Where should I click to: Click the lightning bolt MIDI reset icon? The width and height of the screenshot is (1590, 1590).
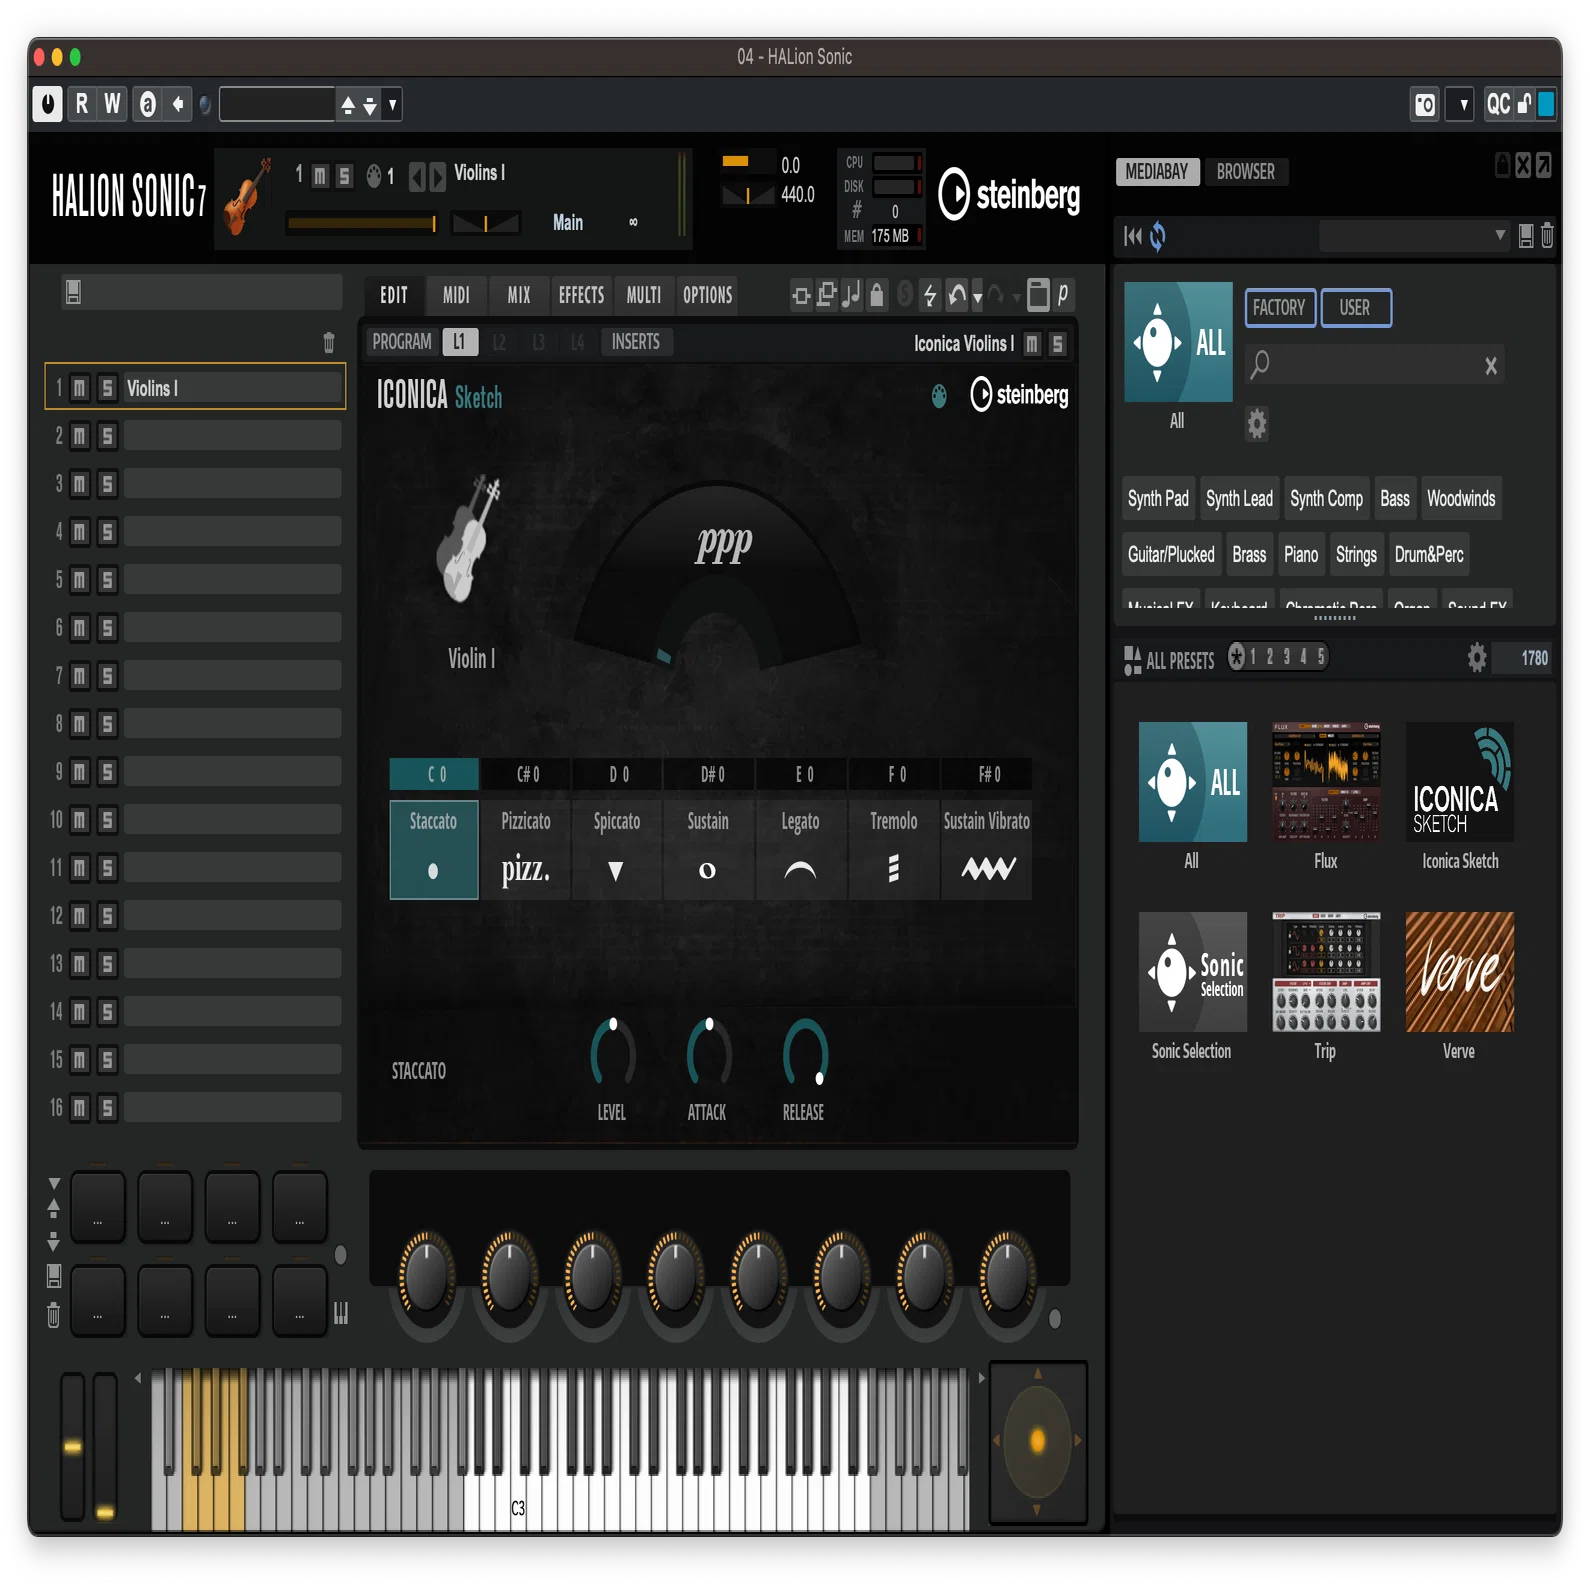930,294
